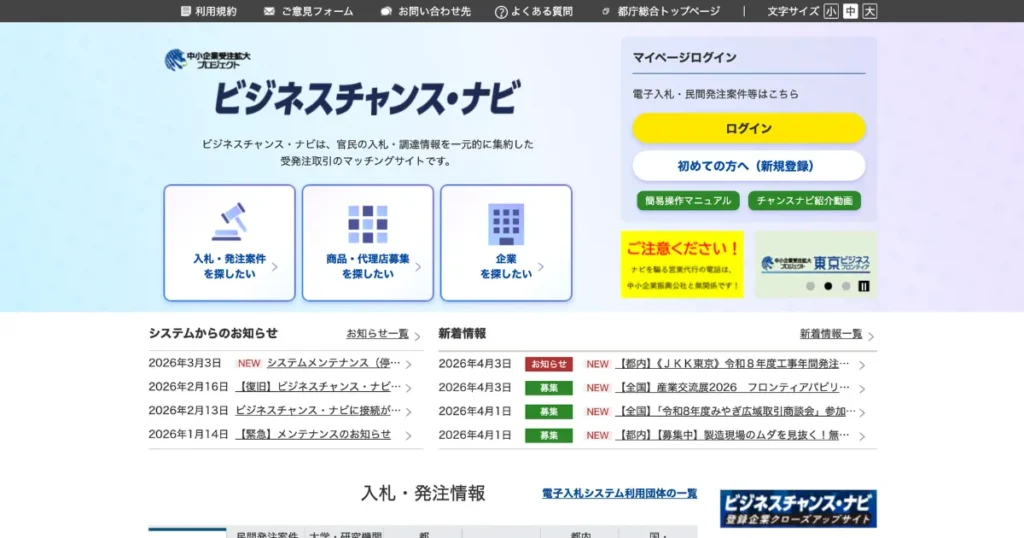This screenshot has width=1024, height=538.
Task: Open 【都内】【募集中】製造現場のムダを見抜く item
Action: pos(733,435)
